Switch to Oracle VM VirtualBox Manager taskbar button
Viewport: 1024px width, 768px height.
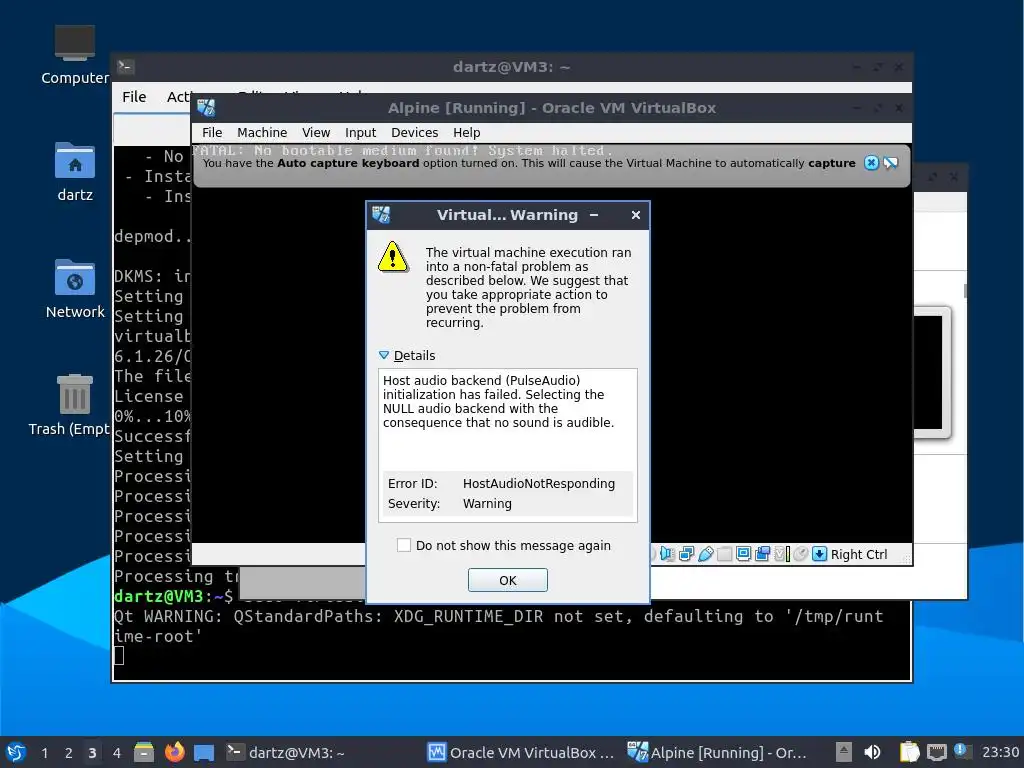(x=520, y=752)
